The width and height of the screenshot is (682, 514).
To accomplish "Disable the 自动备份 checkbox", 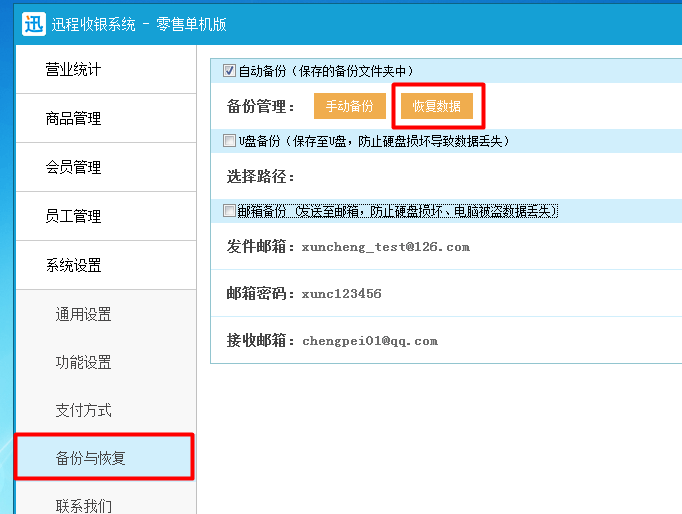I will pyautogui.click(x=229, y=71).
